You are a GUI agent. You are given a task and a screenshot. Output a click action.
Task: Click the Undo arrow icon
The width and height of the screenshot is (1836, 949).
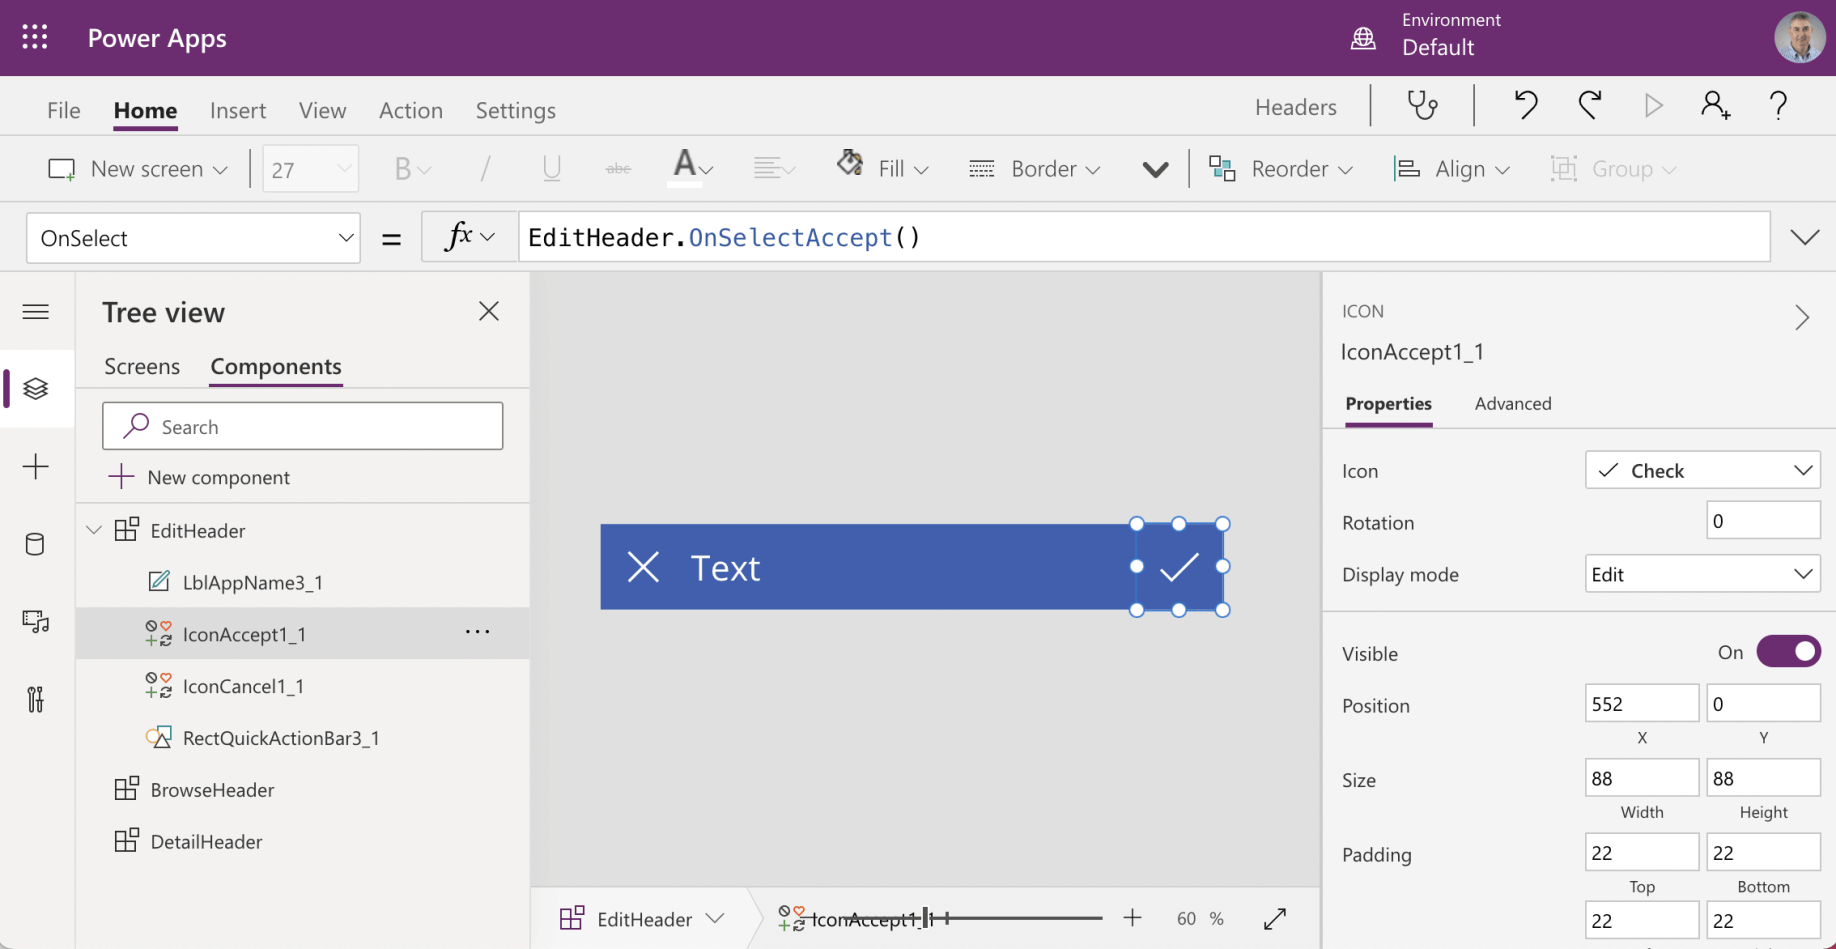click(1525, 106)
